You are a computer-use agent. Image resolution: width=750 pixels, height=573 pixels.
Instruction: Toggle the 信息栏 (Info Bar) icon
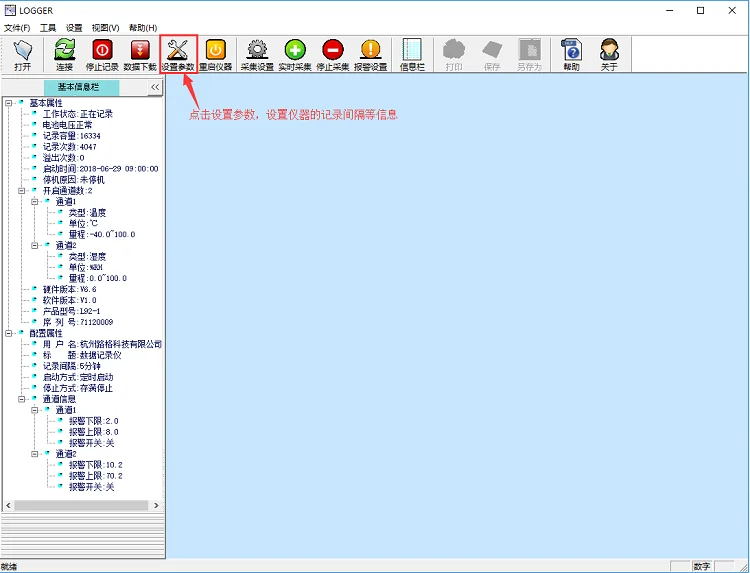pos(412,55)
